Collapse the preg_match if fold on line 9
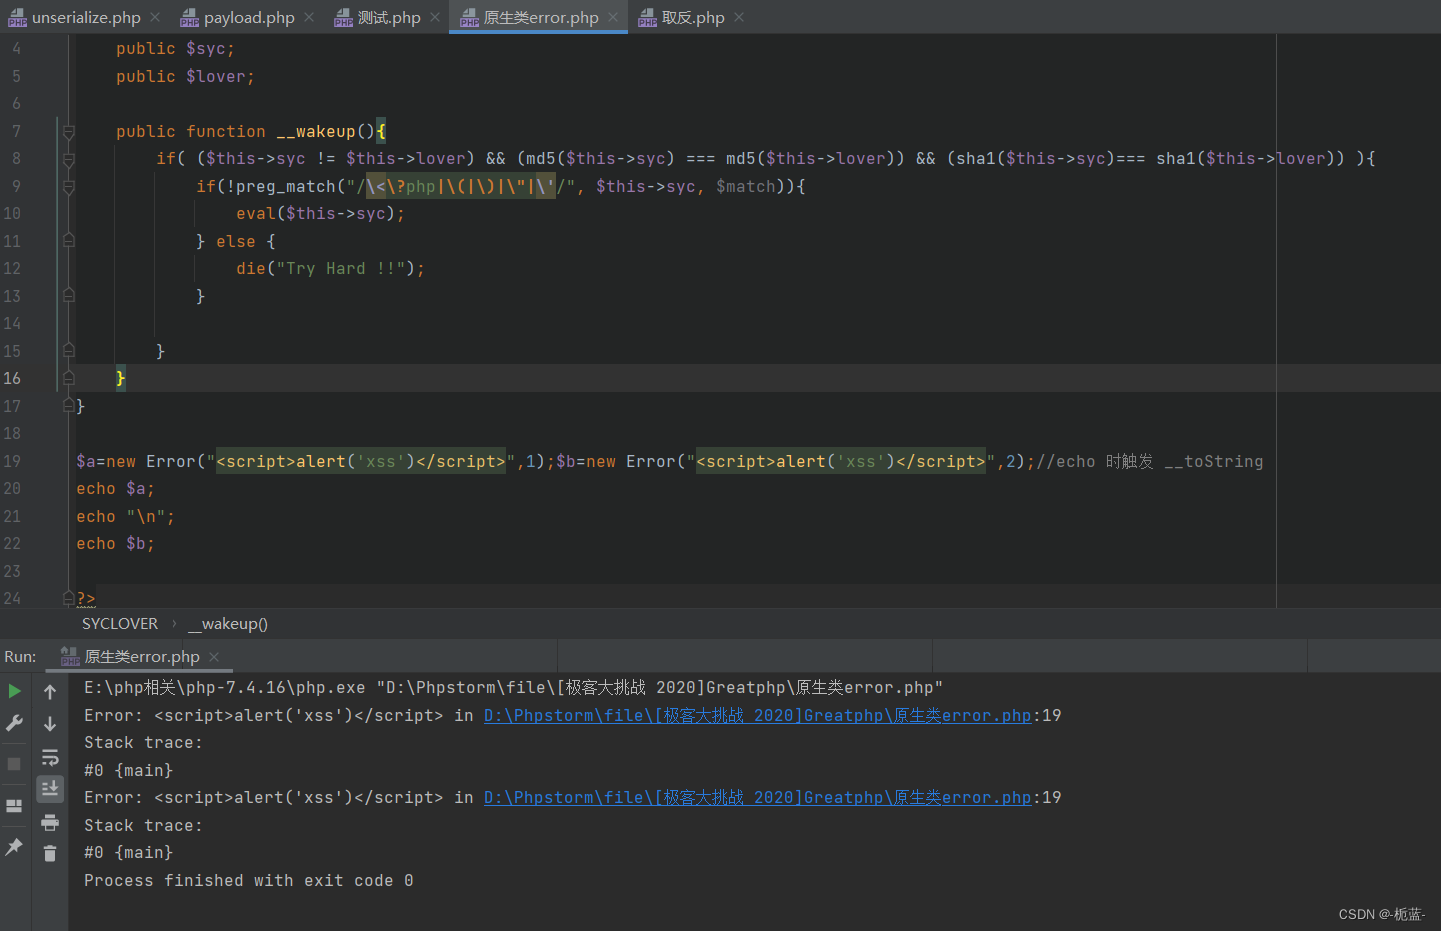Image resolution: width=1441 pixels, height=931 pixels. pos(69,186)
